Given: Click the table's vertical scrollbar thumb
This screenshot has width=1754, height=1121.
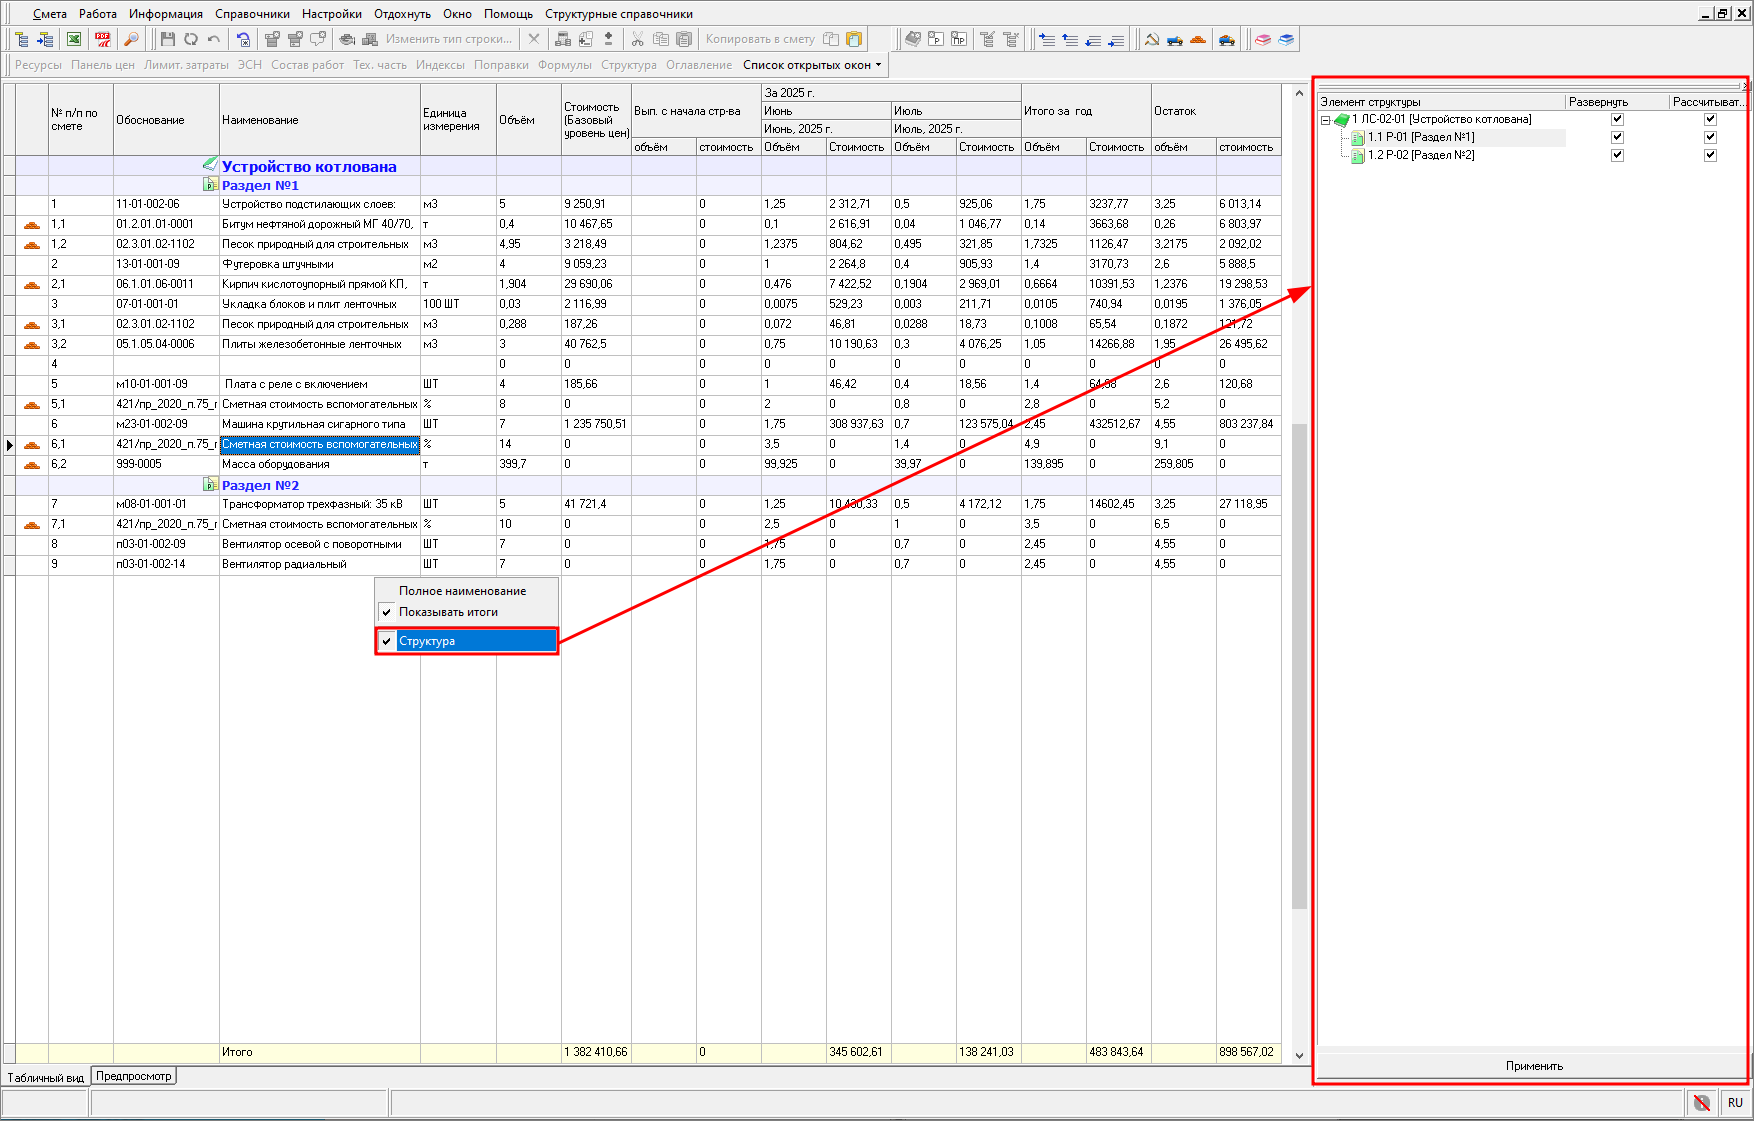Looking at the screenshot, I should [x=1299, y=665].
